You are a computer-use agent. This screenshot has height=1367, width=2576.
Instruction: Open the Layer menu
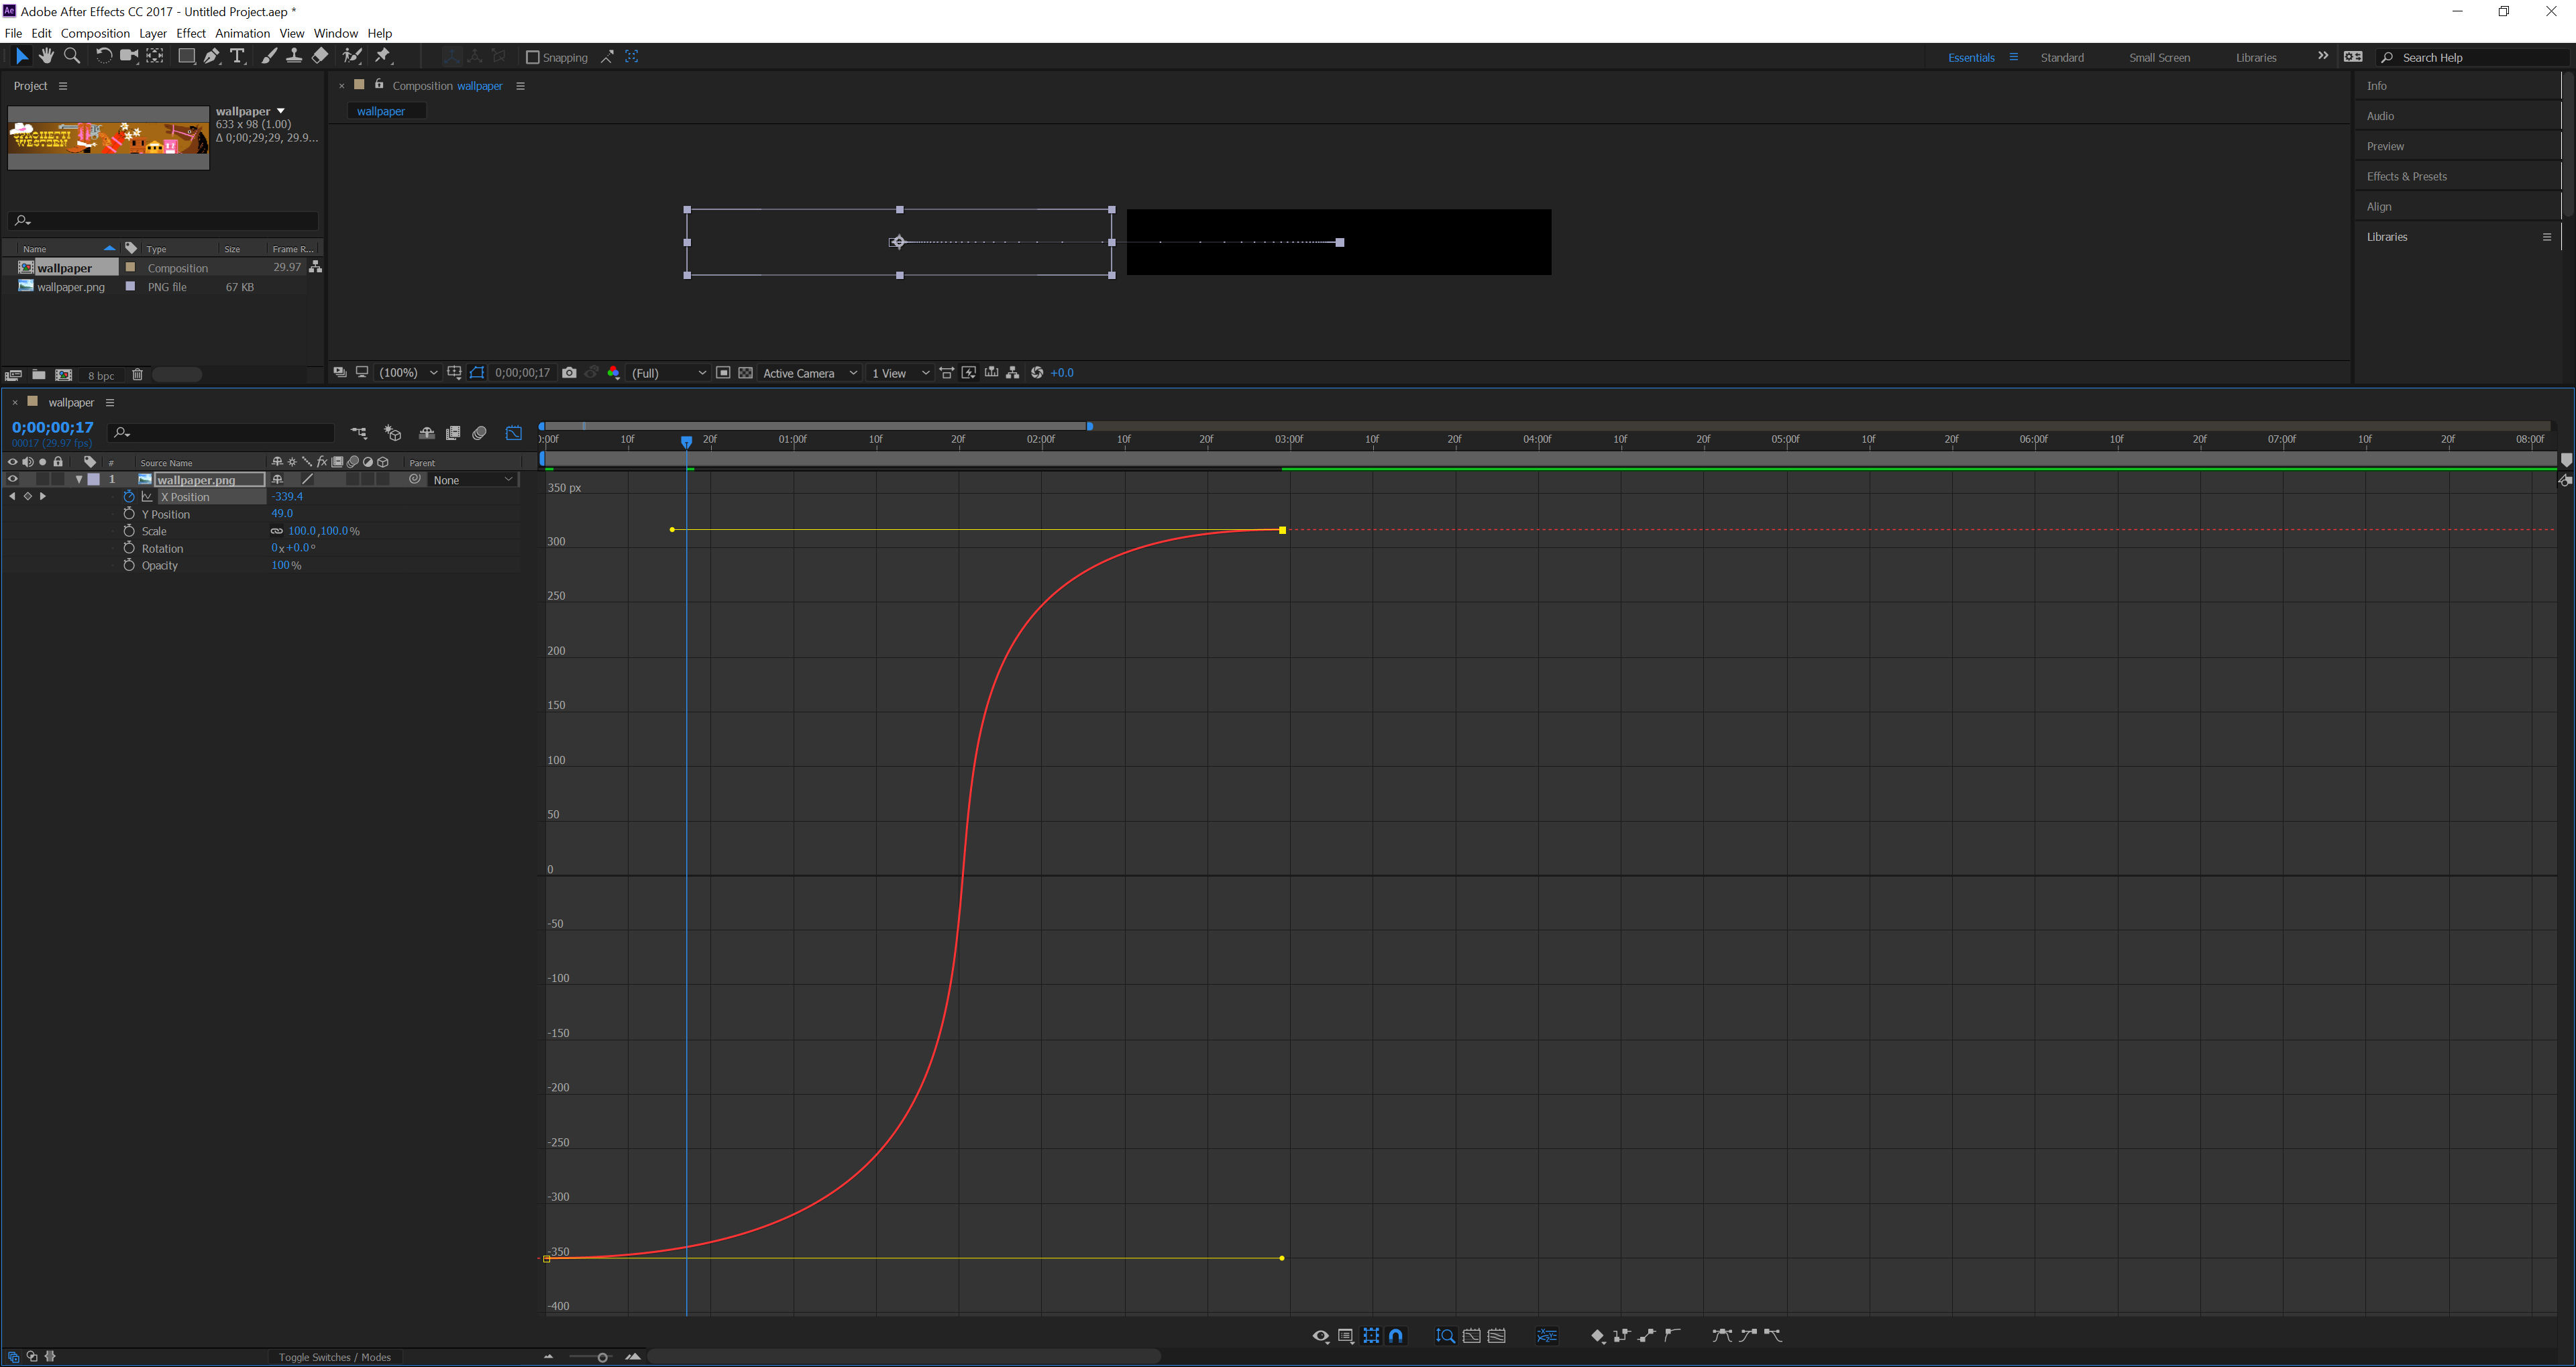pos(153,33)
